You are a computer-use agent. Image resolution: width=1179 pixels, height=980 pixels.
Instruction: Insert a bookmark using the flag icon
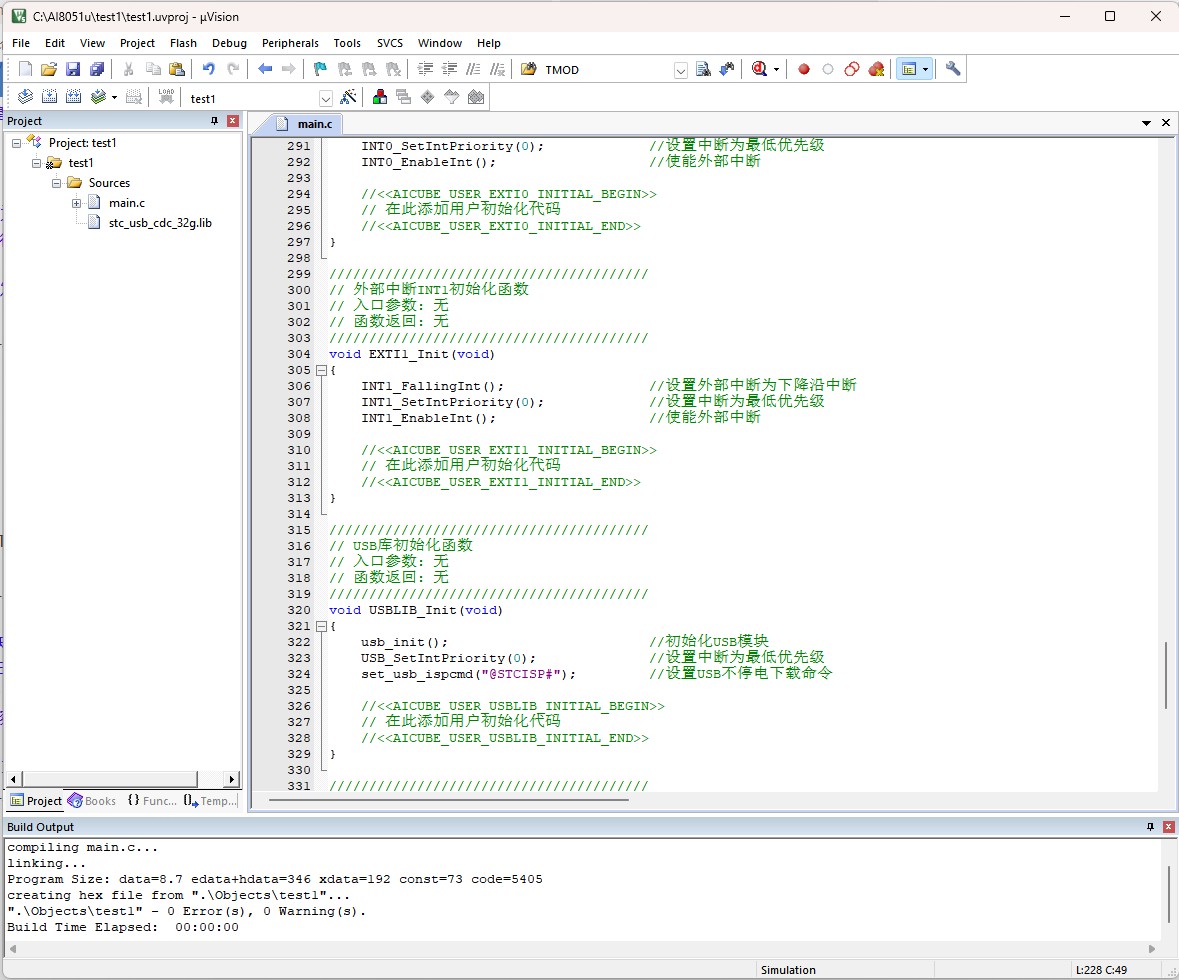(x=320, y=69)
